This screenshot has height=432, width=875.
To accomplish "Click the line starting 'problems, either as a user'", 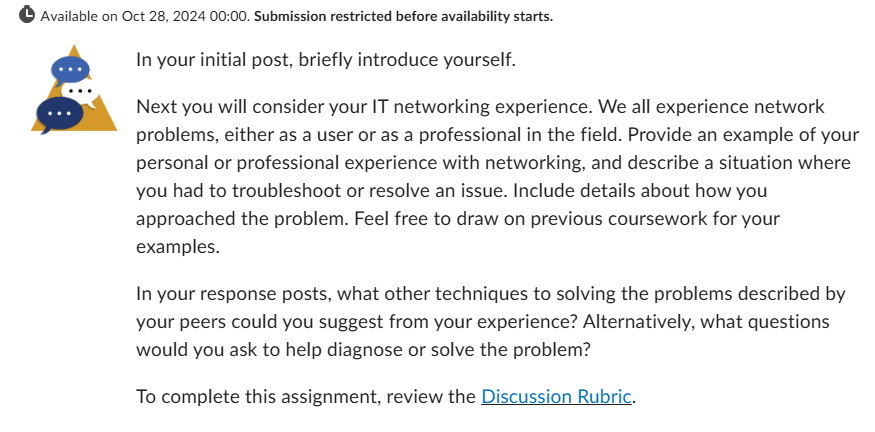I will pyautogui.click(x=497, y=135).
